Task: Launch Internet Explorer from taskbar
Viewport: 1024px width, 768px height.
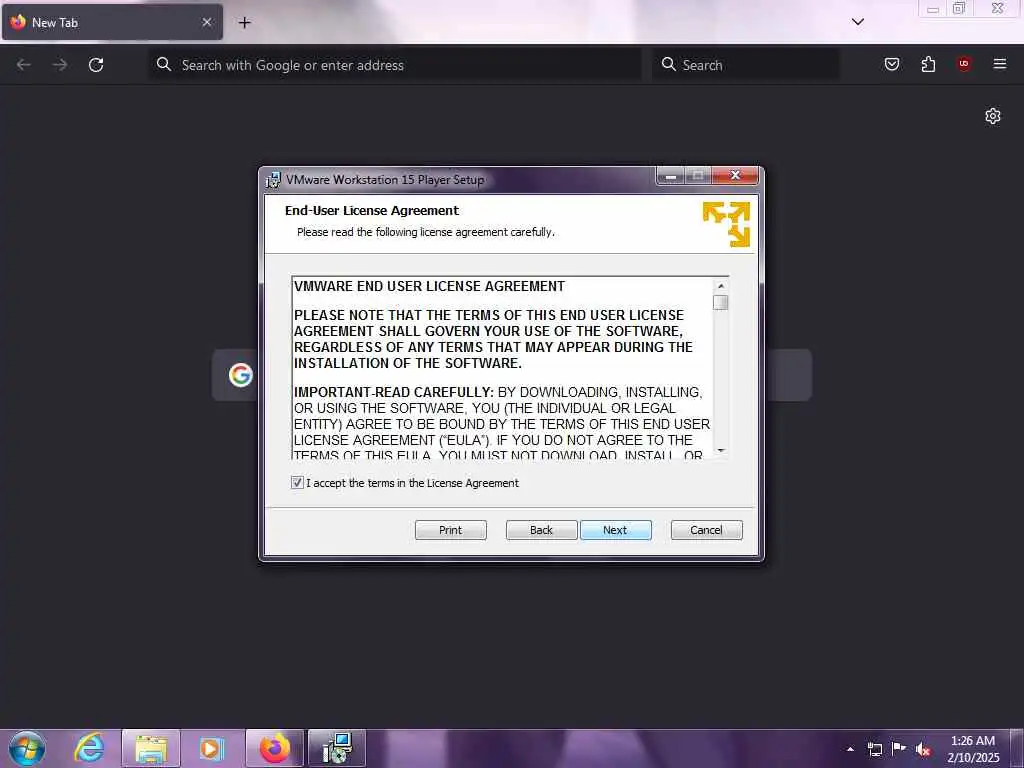Action: pyautogui.click(x=89, y=748)
